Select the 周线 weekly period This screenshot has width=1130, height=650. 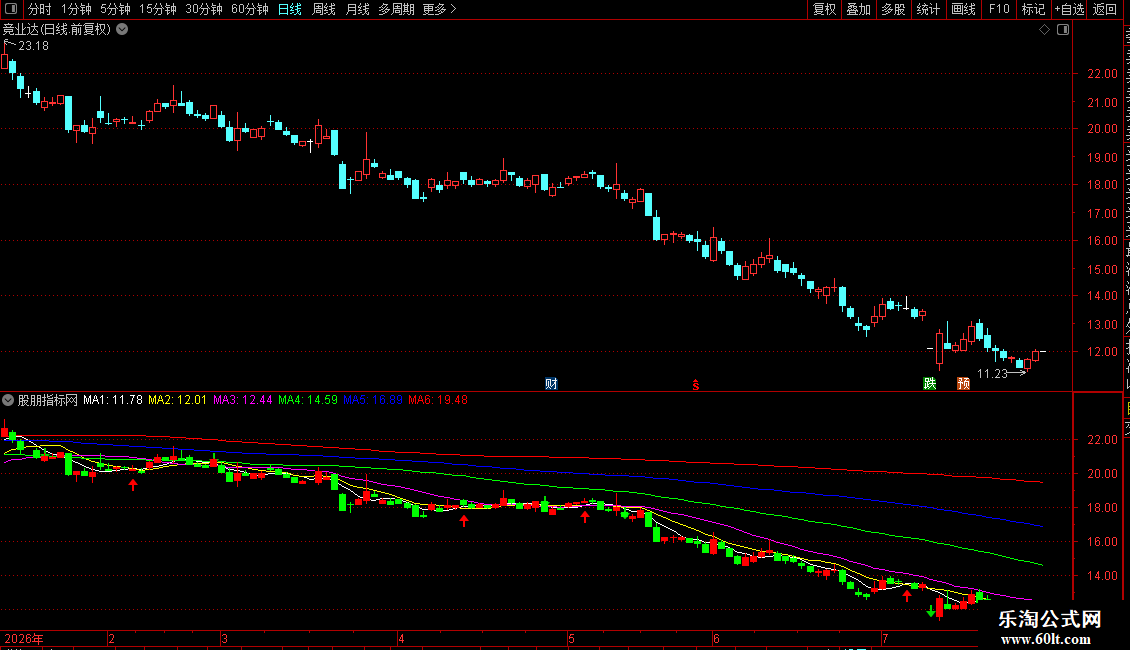coord(324,9)
